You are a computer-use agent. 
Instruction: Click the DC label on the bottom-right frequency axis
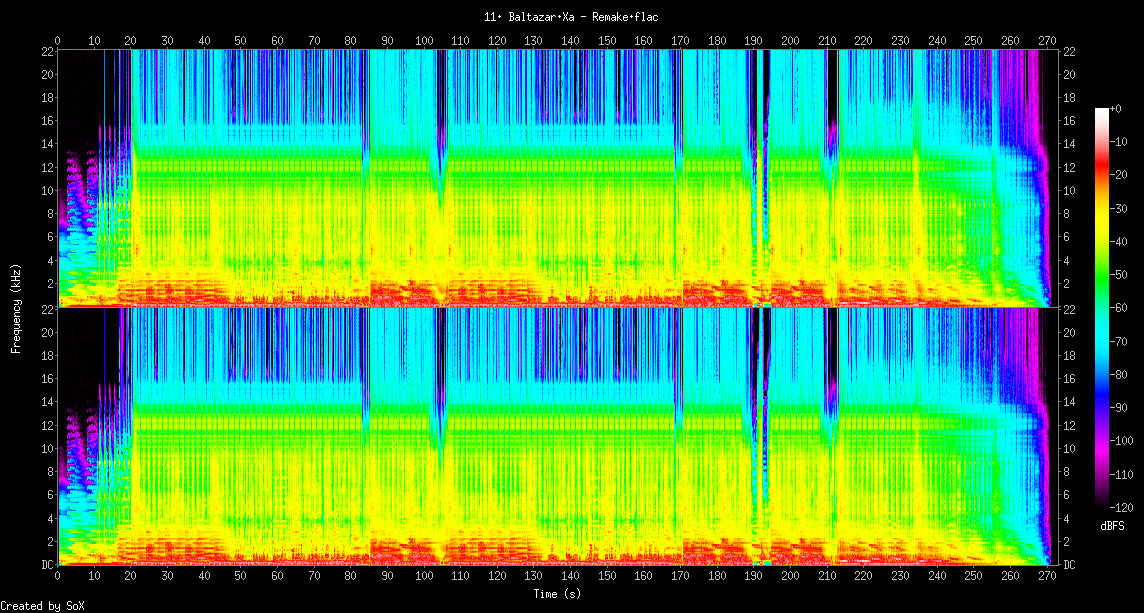pyautogui.click(x=1069, y=565)
